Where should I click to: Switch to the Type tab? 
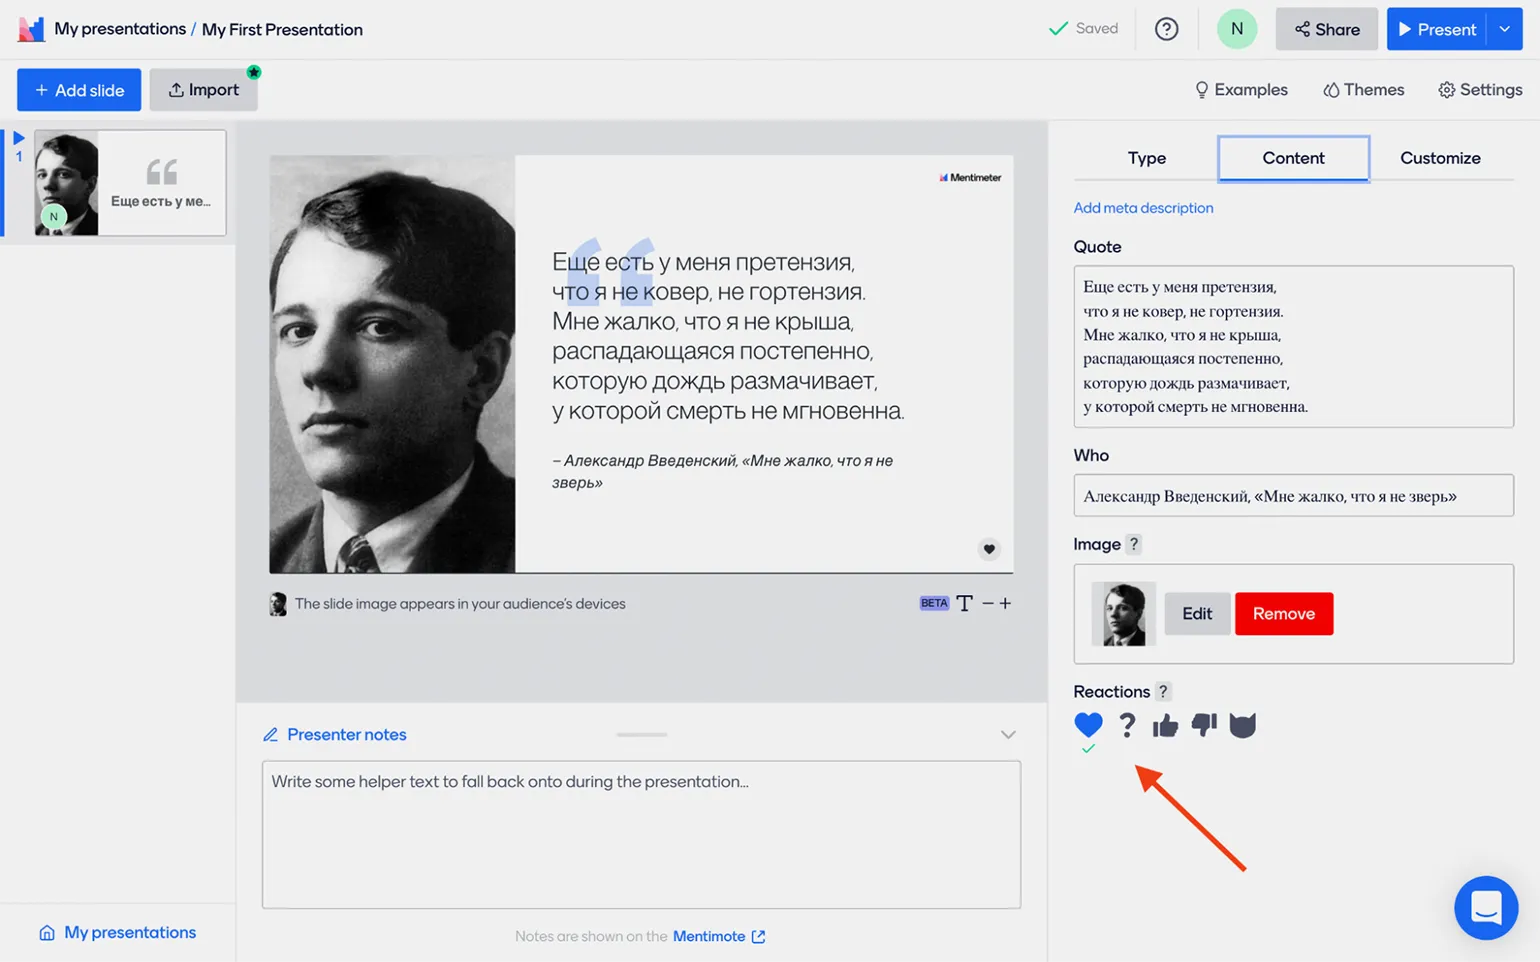[1146, 158]
